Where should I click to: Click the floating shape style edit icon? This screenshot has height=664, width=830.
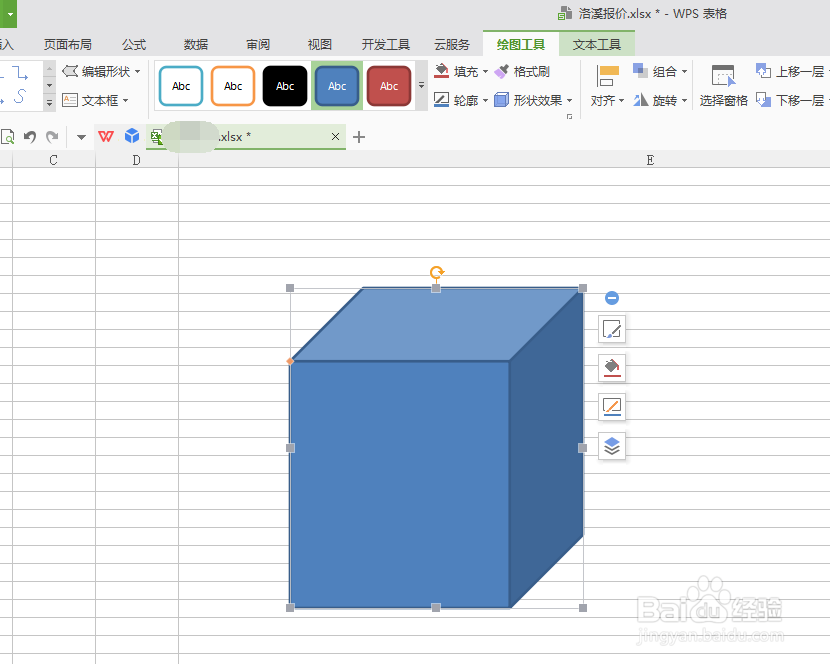(x=612, y=329)
